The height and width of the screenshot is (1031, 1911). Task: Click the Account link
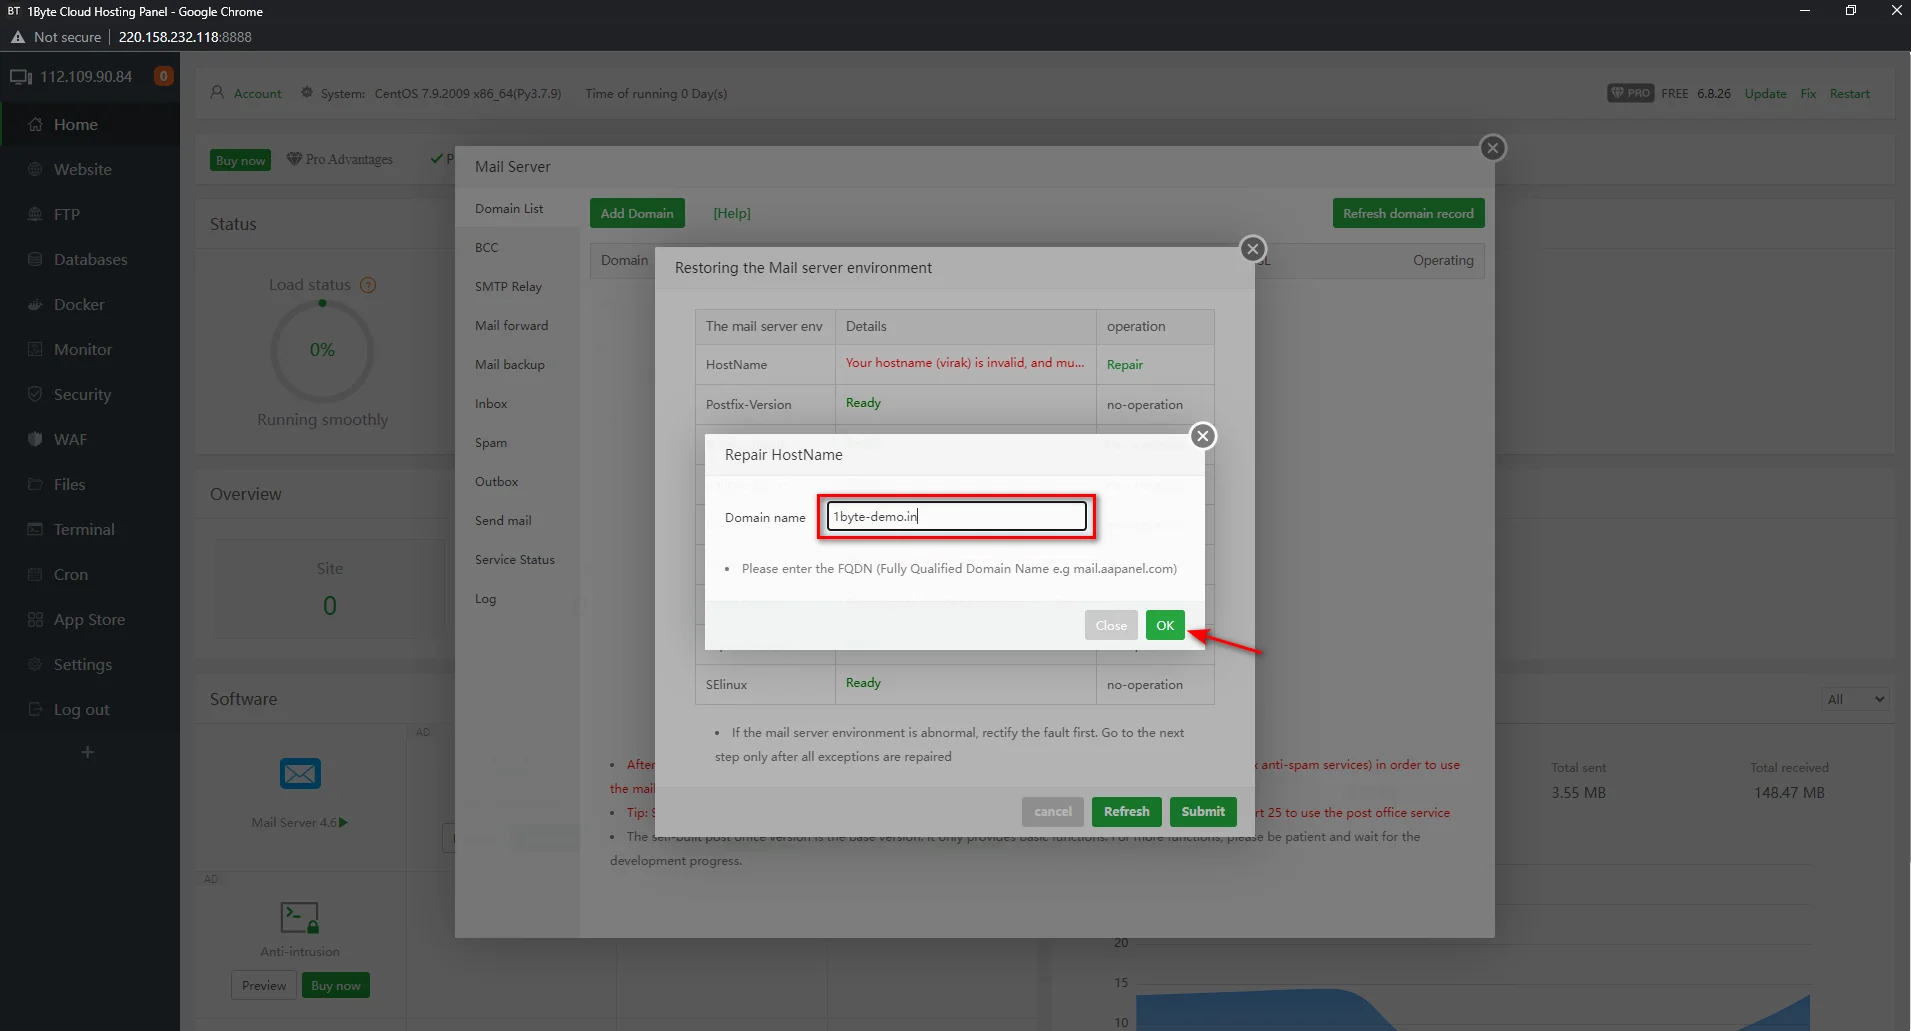coord(257,93)
